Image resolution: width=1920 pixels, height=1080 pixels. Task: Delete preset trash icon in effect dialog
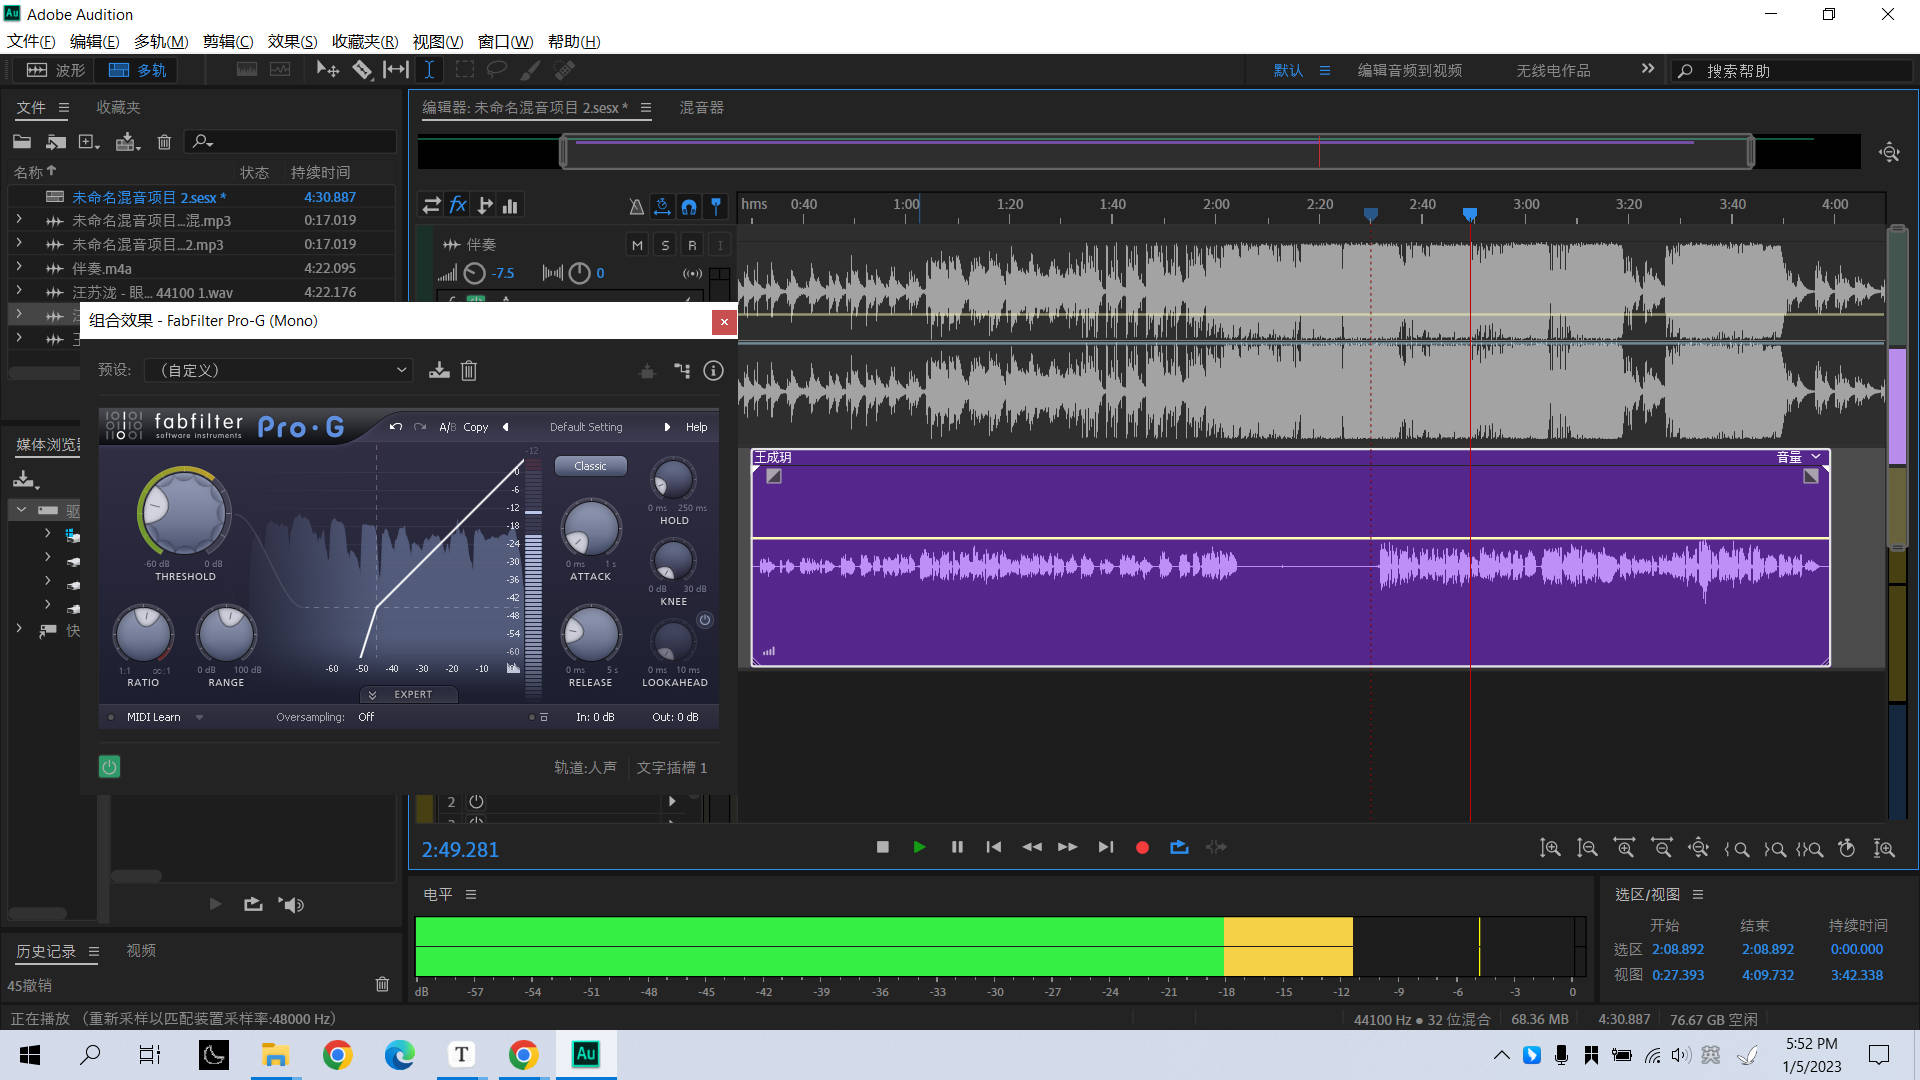[469, 370]
